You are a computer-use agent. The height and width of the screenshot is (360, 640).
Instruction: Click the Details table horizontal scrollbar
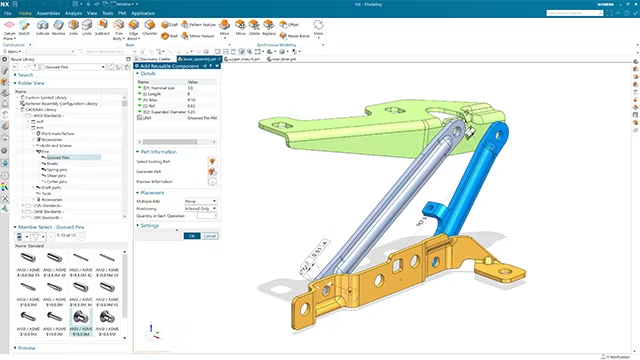pyautogui.click(x=169, y=142)
